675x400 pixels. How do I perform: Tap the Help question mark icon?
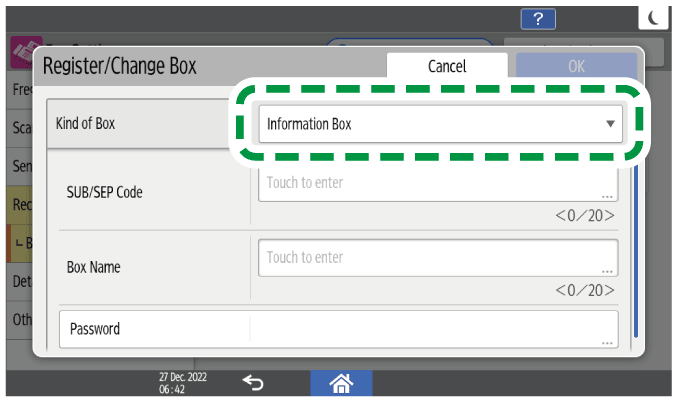538,21
